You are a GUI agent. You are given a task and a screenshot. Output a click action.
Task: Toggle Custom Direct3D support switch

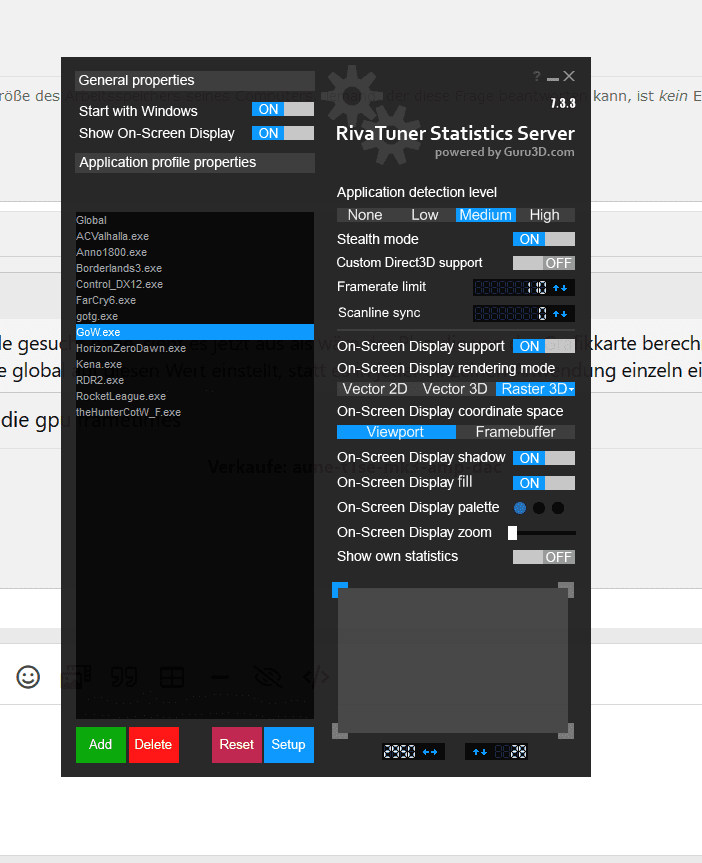point(544,263)
